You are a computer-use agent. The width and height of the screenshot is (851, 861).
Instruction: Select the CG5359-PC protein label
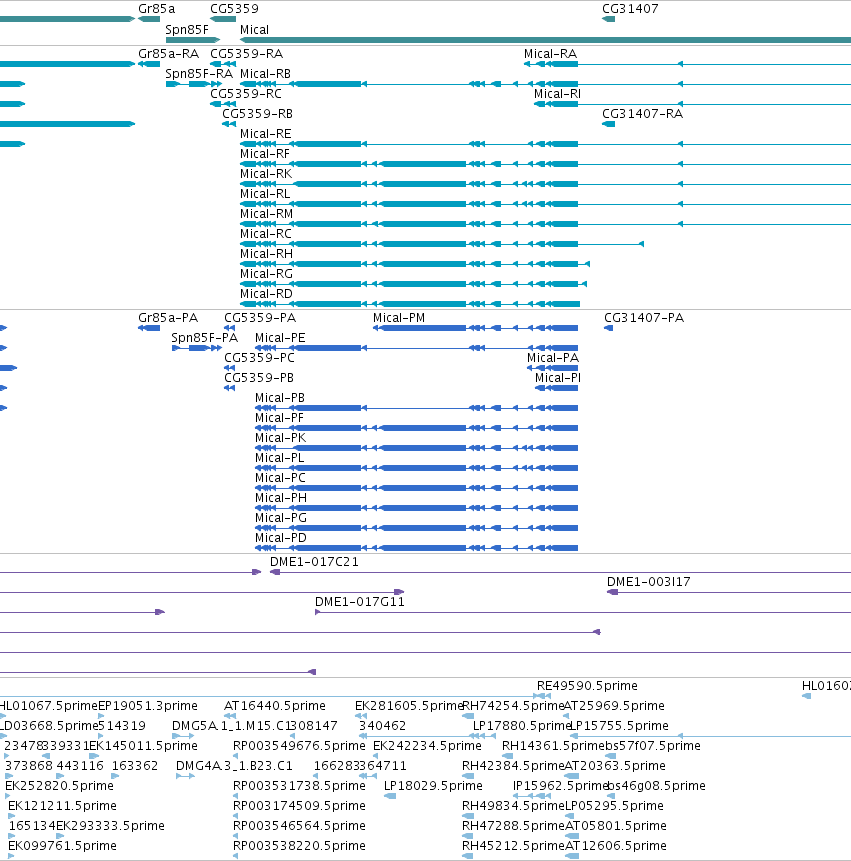(259, 358)
